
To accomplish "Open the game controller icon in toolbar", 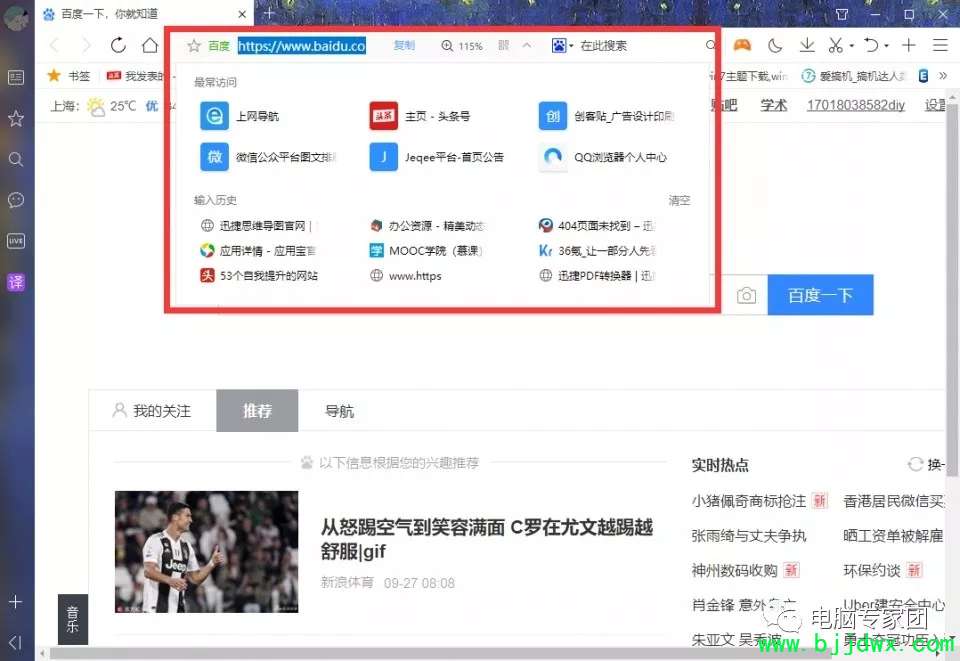I will (x=743, y=45).
